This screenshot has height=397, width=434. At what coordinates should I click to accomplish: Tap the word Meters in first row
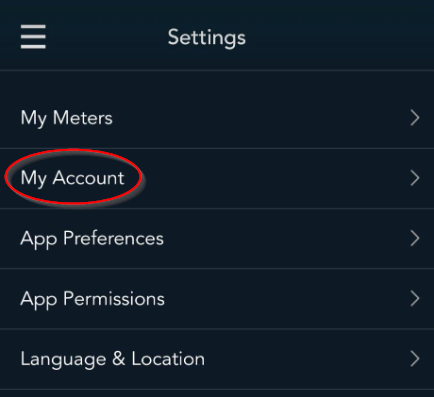pos(83,118)
